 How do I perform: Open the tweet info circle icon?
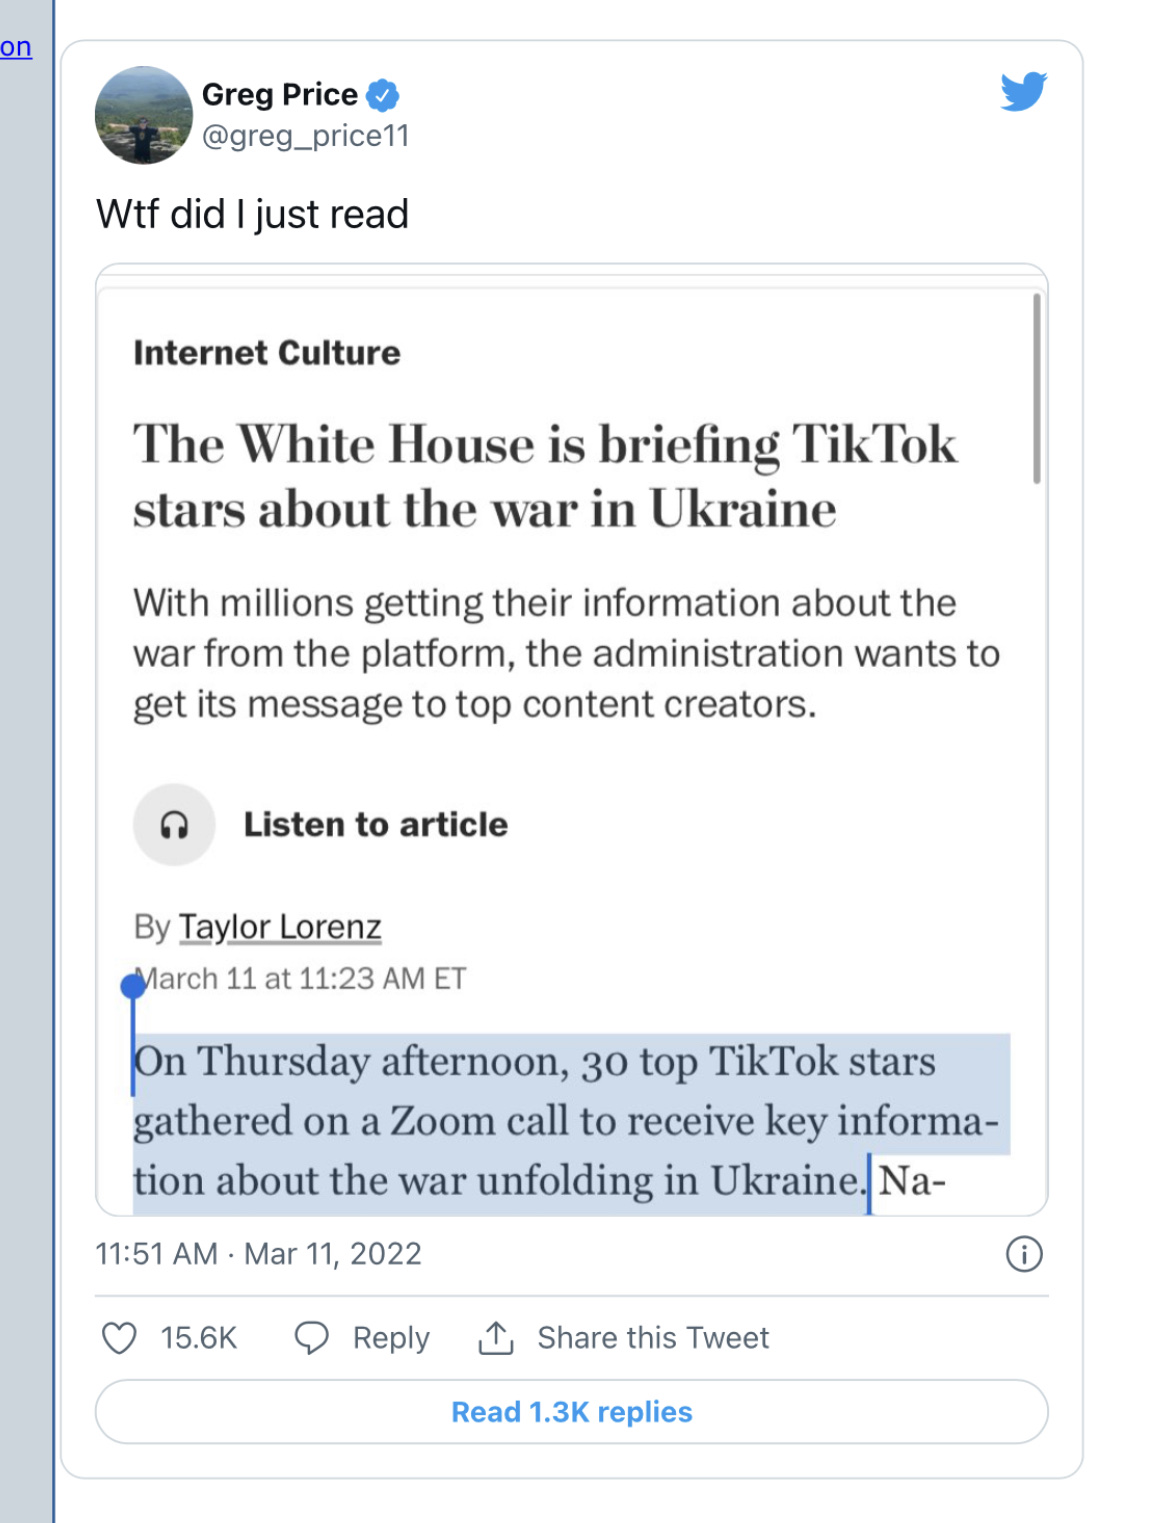[1024, 1254]
